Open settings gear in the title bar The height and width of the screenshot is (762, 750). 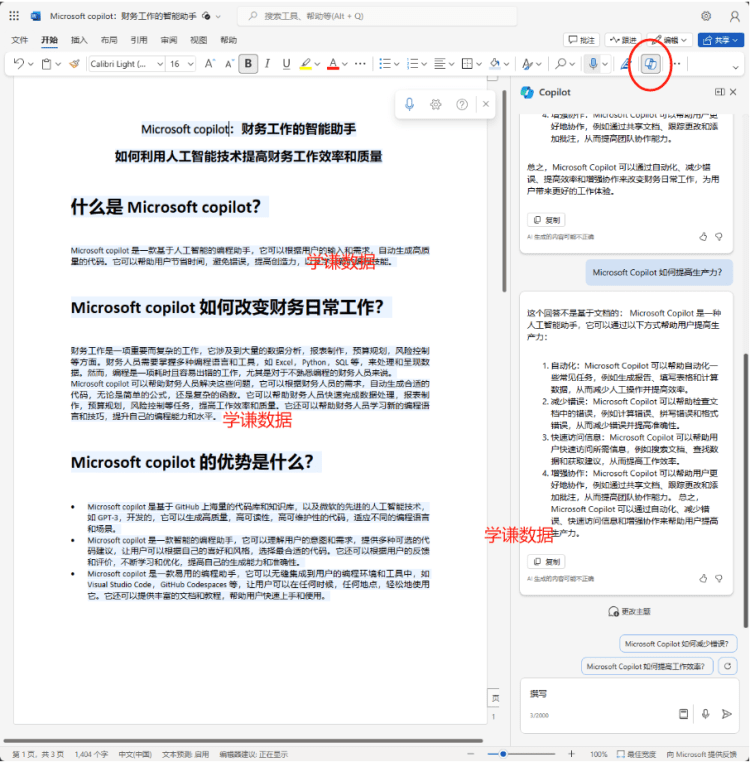(x=706, y=16)
